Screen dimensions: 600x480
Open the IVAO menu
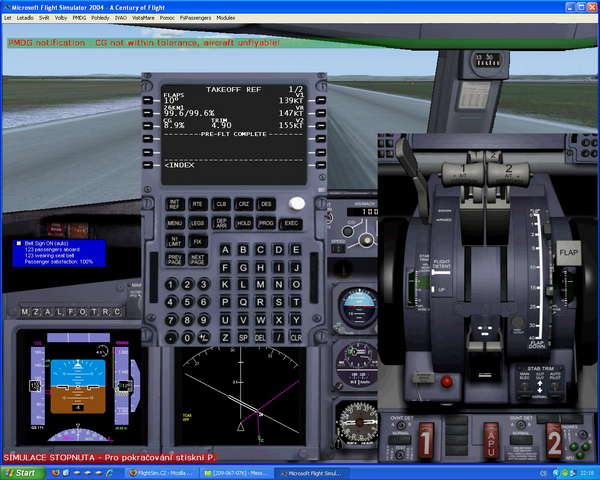point(121,18)
